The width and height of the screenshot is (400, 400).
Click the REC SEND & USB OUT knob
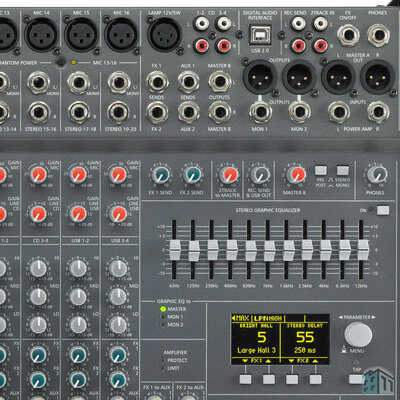[260, 175]
